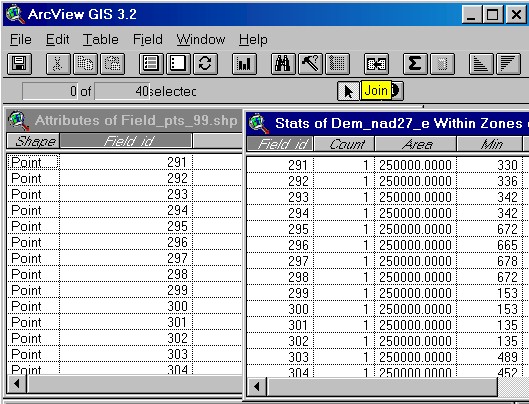The width and height of the screenshot is (529, 404).
Task: Click the Stats of Dem_nad27_e title bar
Action: click(387, 123)
